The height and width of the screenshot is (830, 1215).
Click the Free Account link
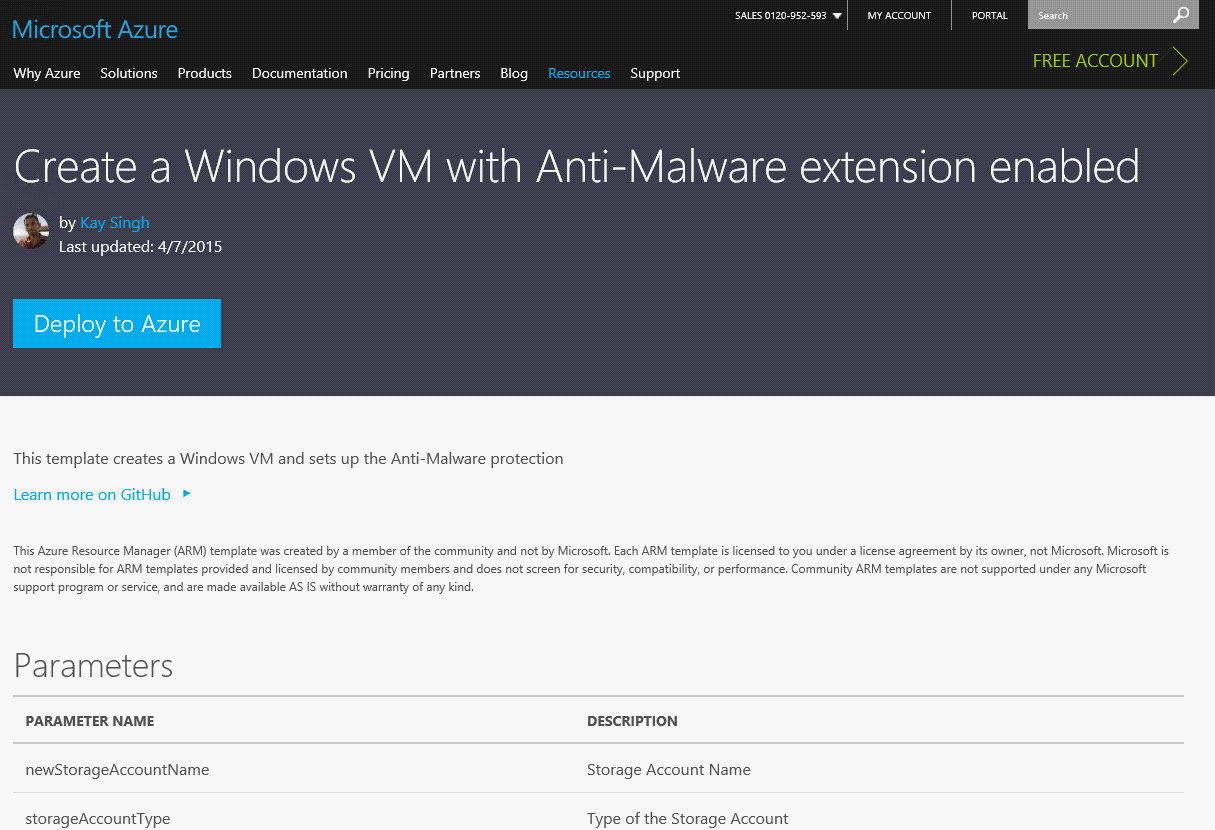click(1095, 61)
